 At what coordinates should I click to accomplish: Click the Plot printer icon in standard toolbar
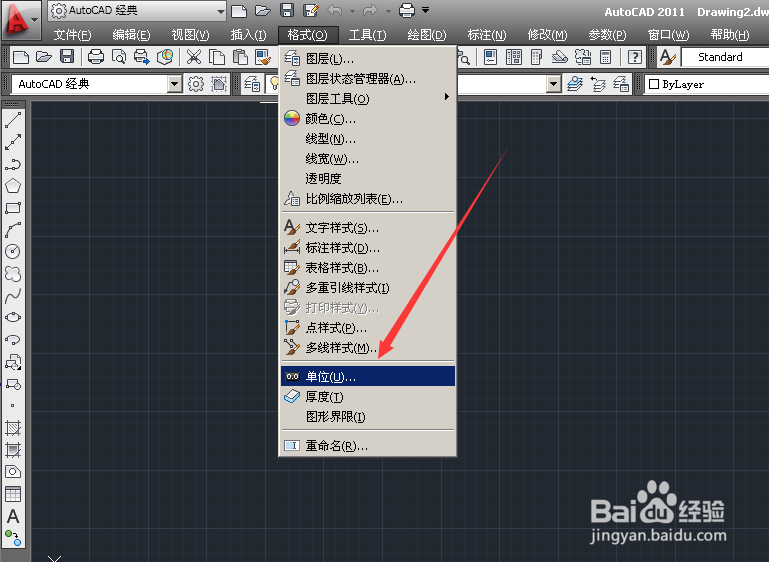click(x=96, y=57)
